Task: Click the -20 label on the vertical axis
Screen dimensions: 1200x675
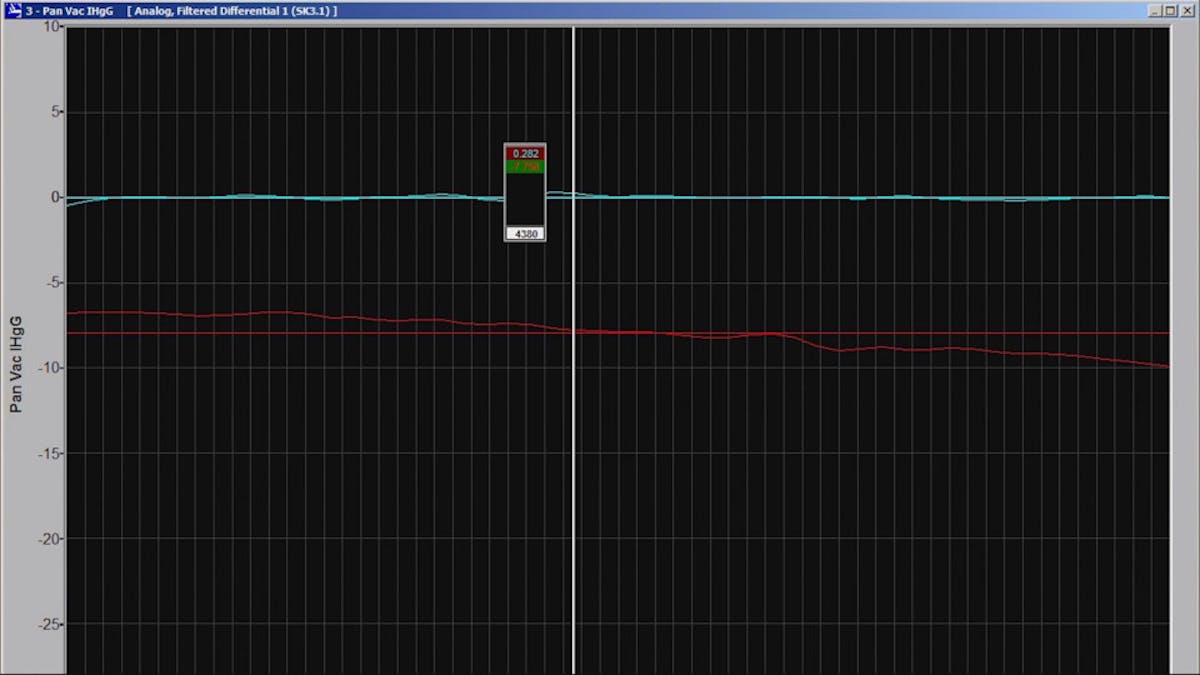Action: [48, 539]
